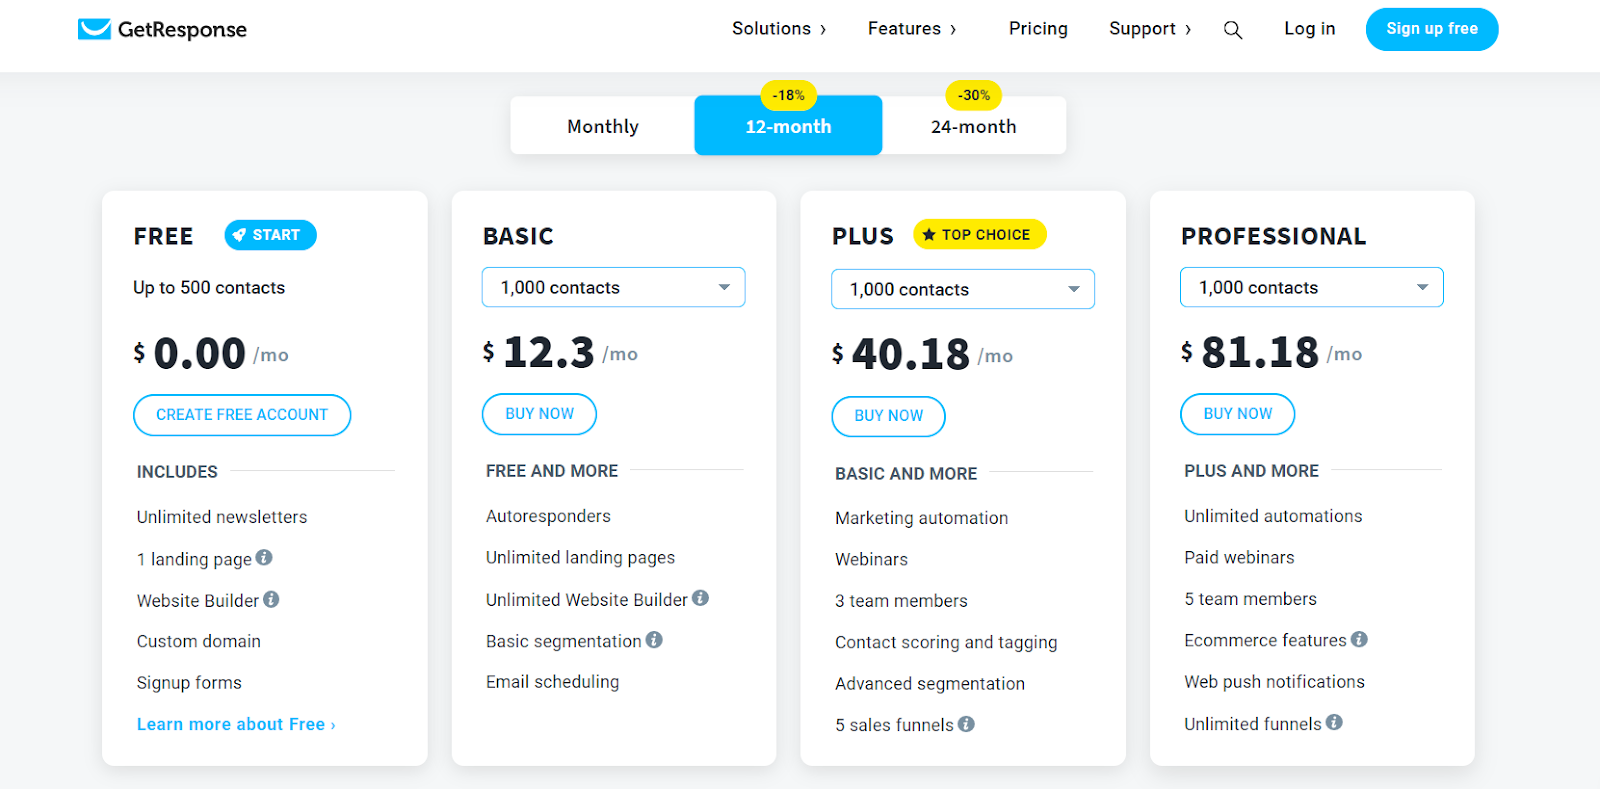Open the Support menu
Image resolution: width=1600 pixels, height=789 pixels.
click(x=1150, y=29)
